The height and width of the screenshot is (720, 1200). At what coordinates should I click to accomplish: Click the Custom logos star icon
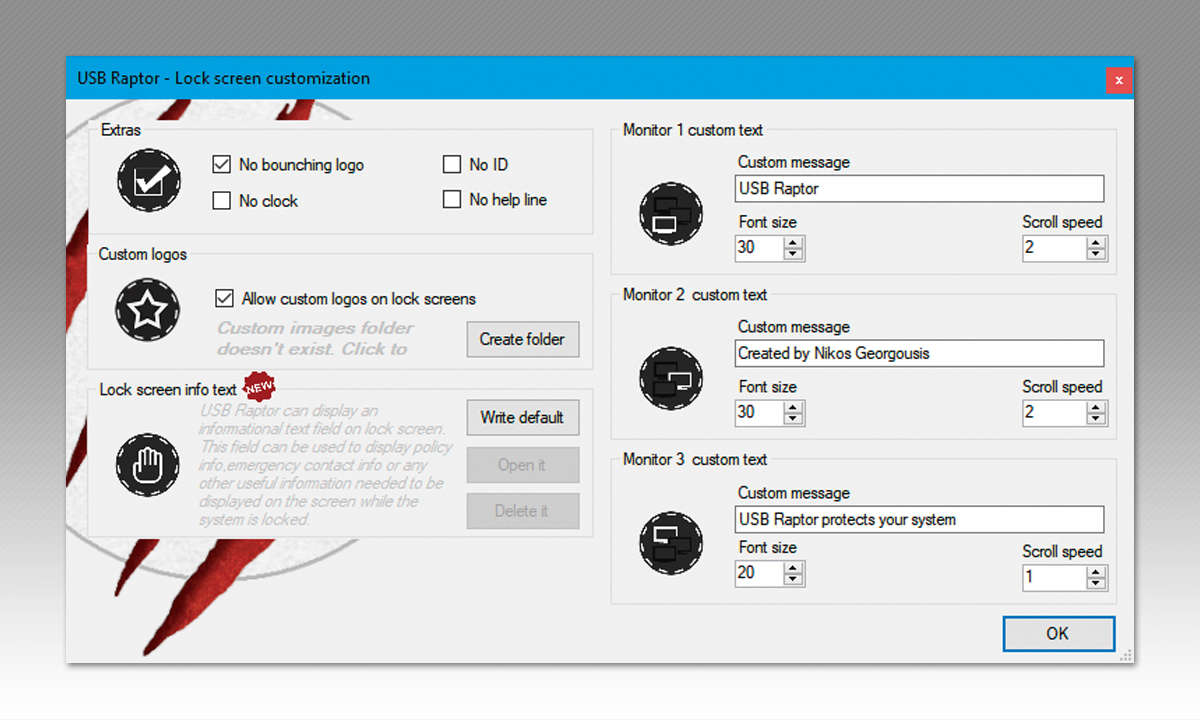(148, 310)
